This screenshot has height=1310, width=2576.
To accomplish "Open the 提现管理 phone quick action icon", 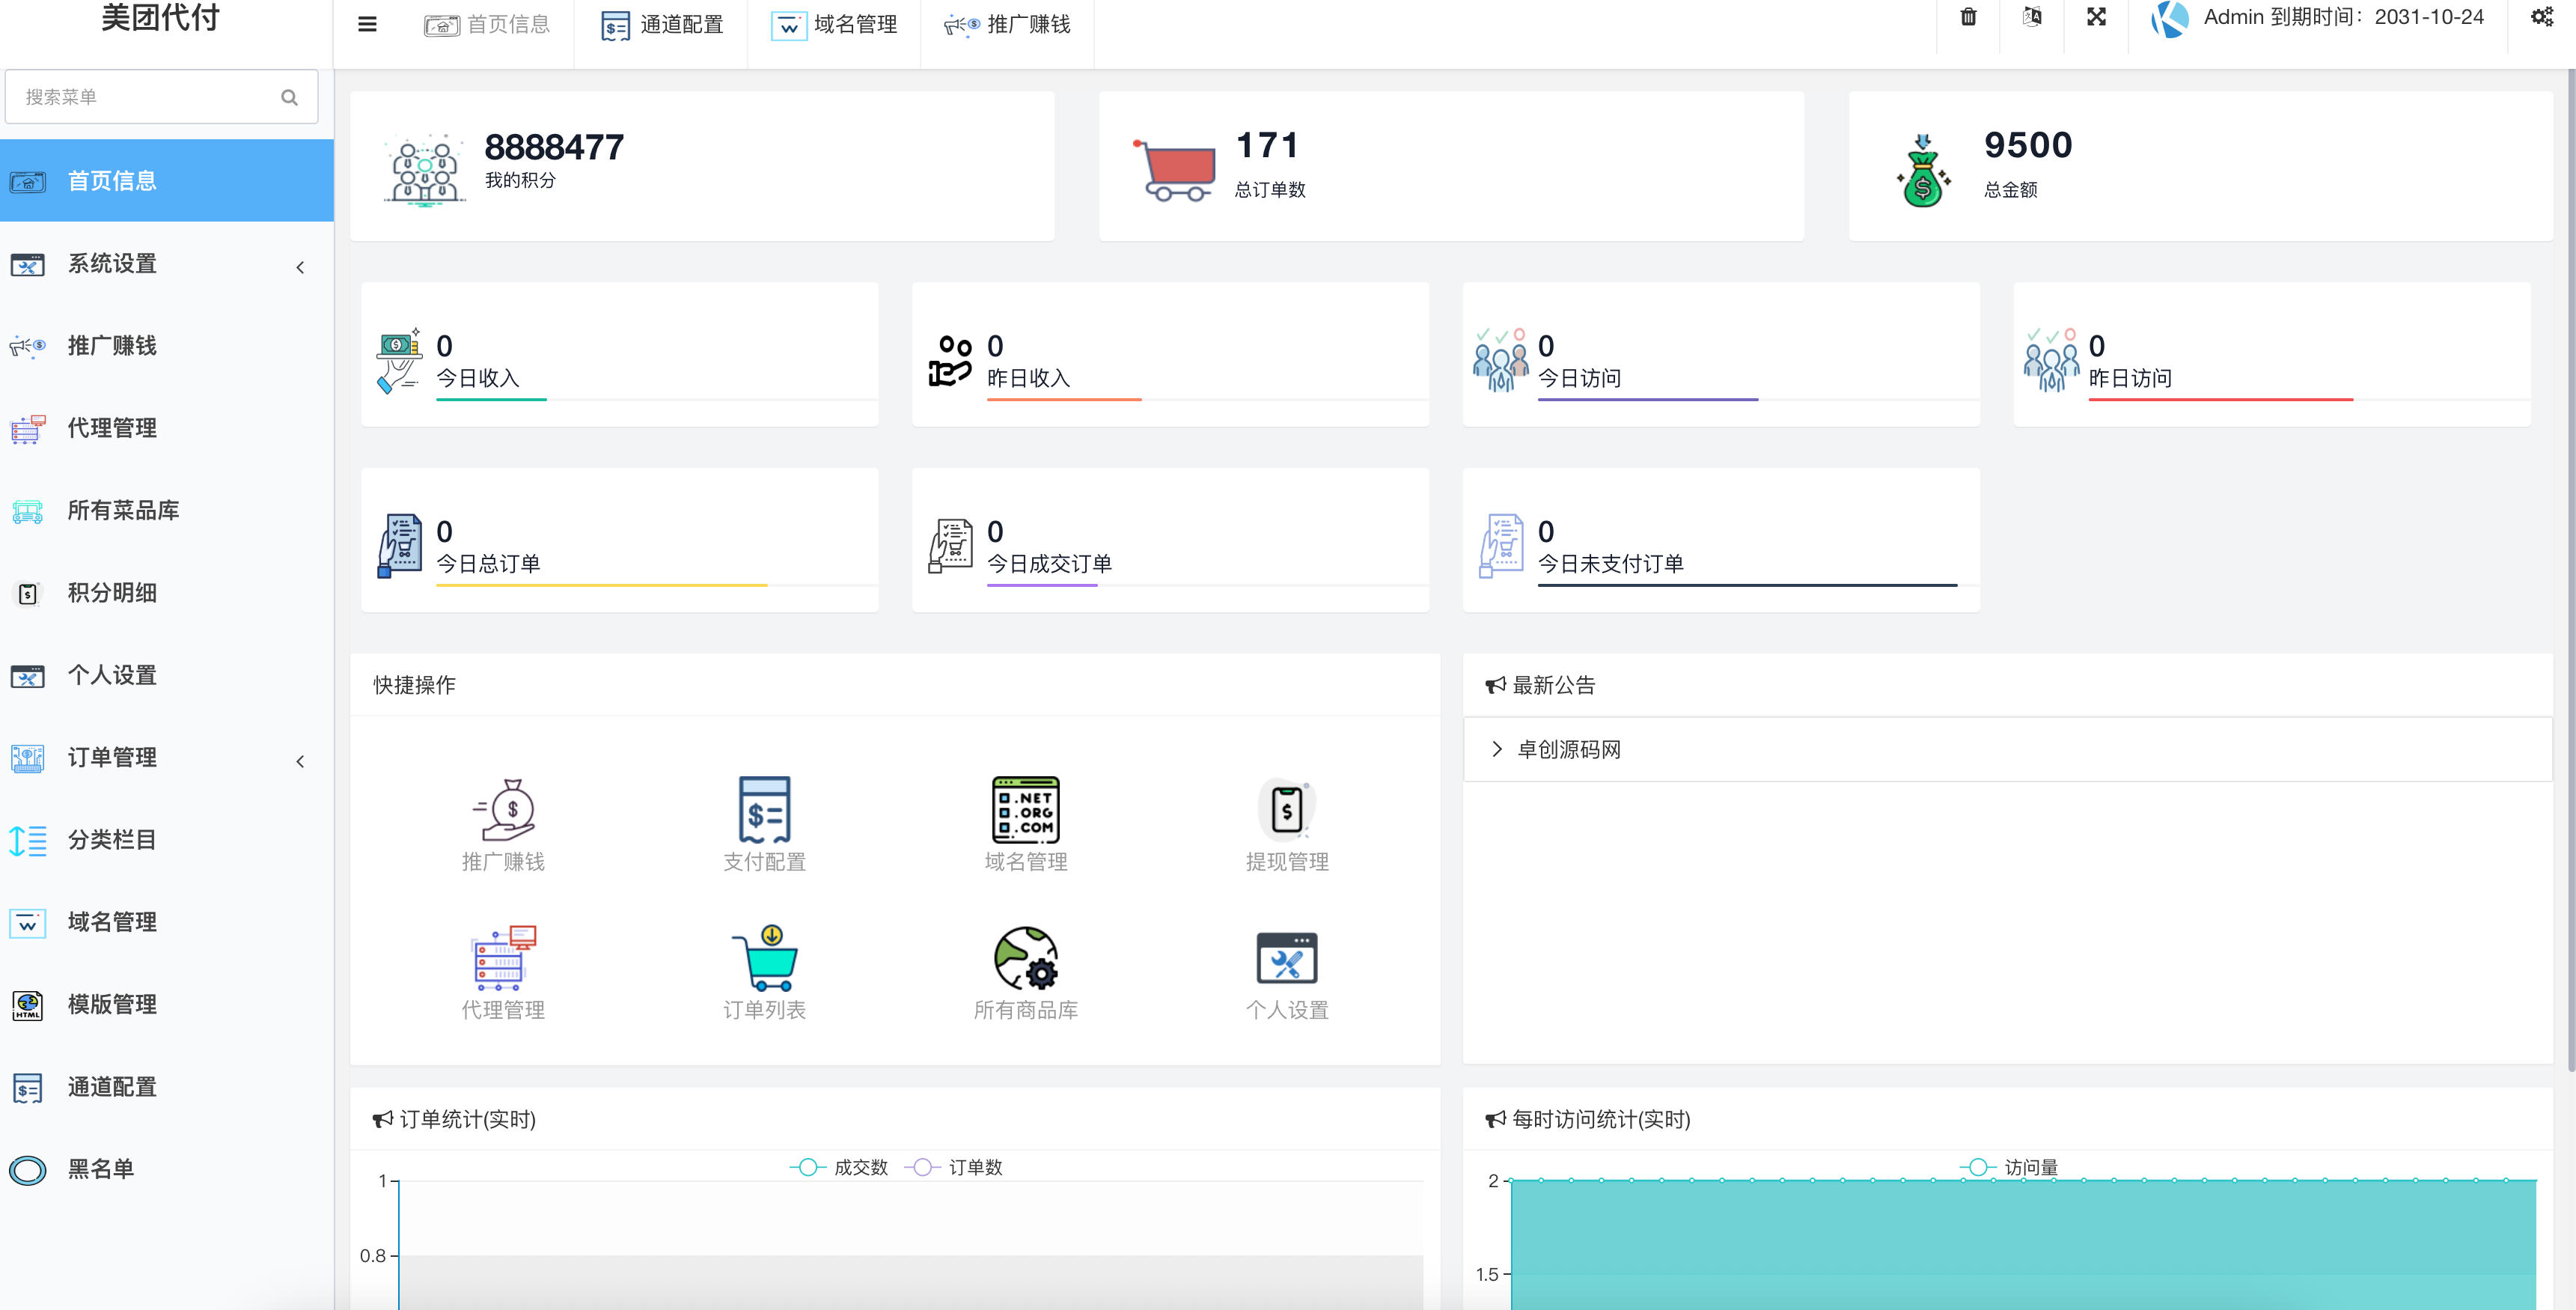I will click(1287, 809).
